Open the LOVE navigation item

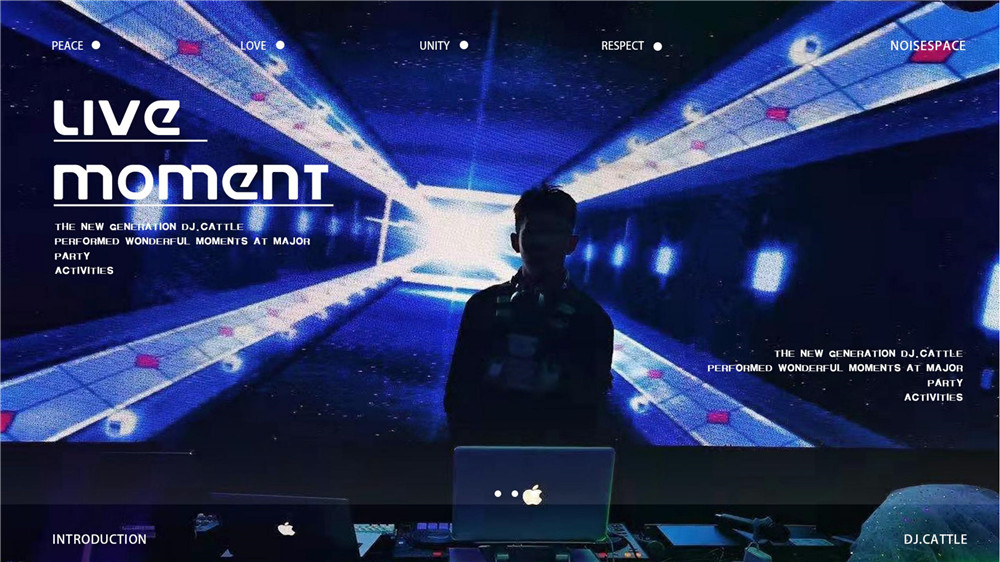[253, 46]
